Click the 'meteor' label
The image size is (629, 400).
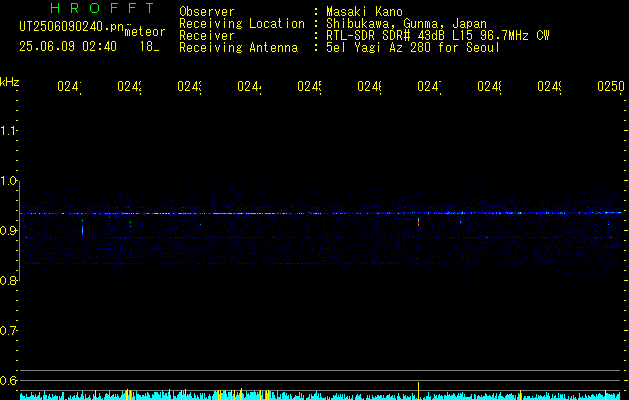tap(145, 32)
